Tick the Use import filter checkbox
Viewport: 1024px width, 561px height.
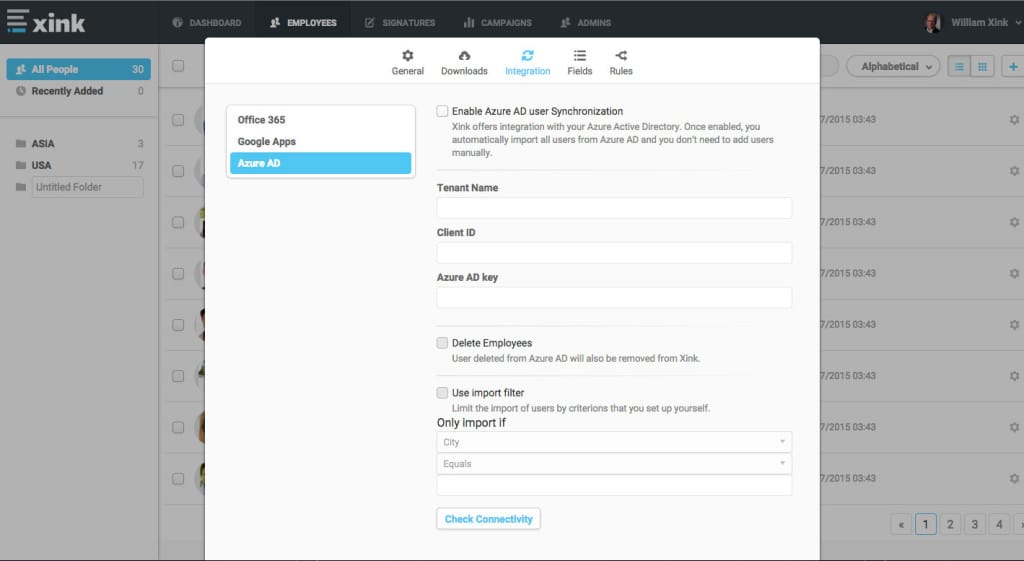tap(442, 393)
